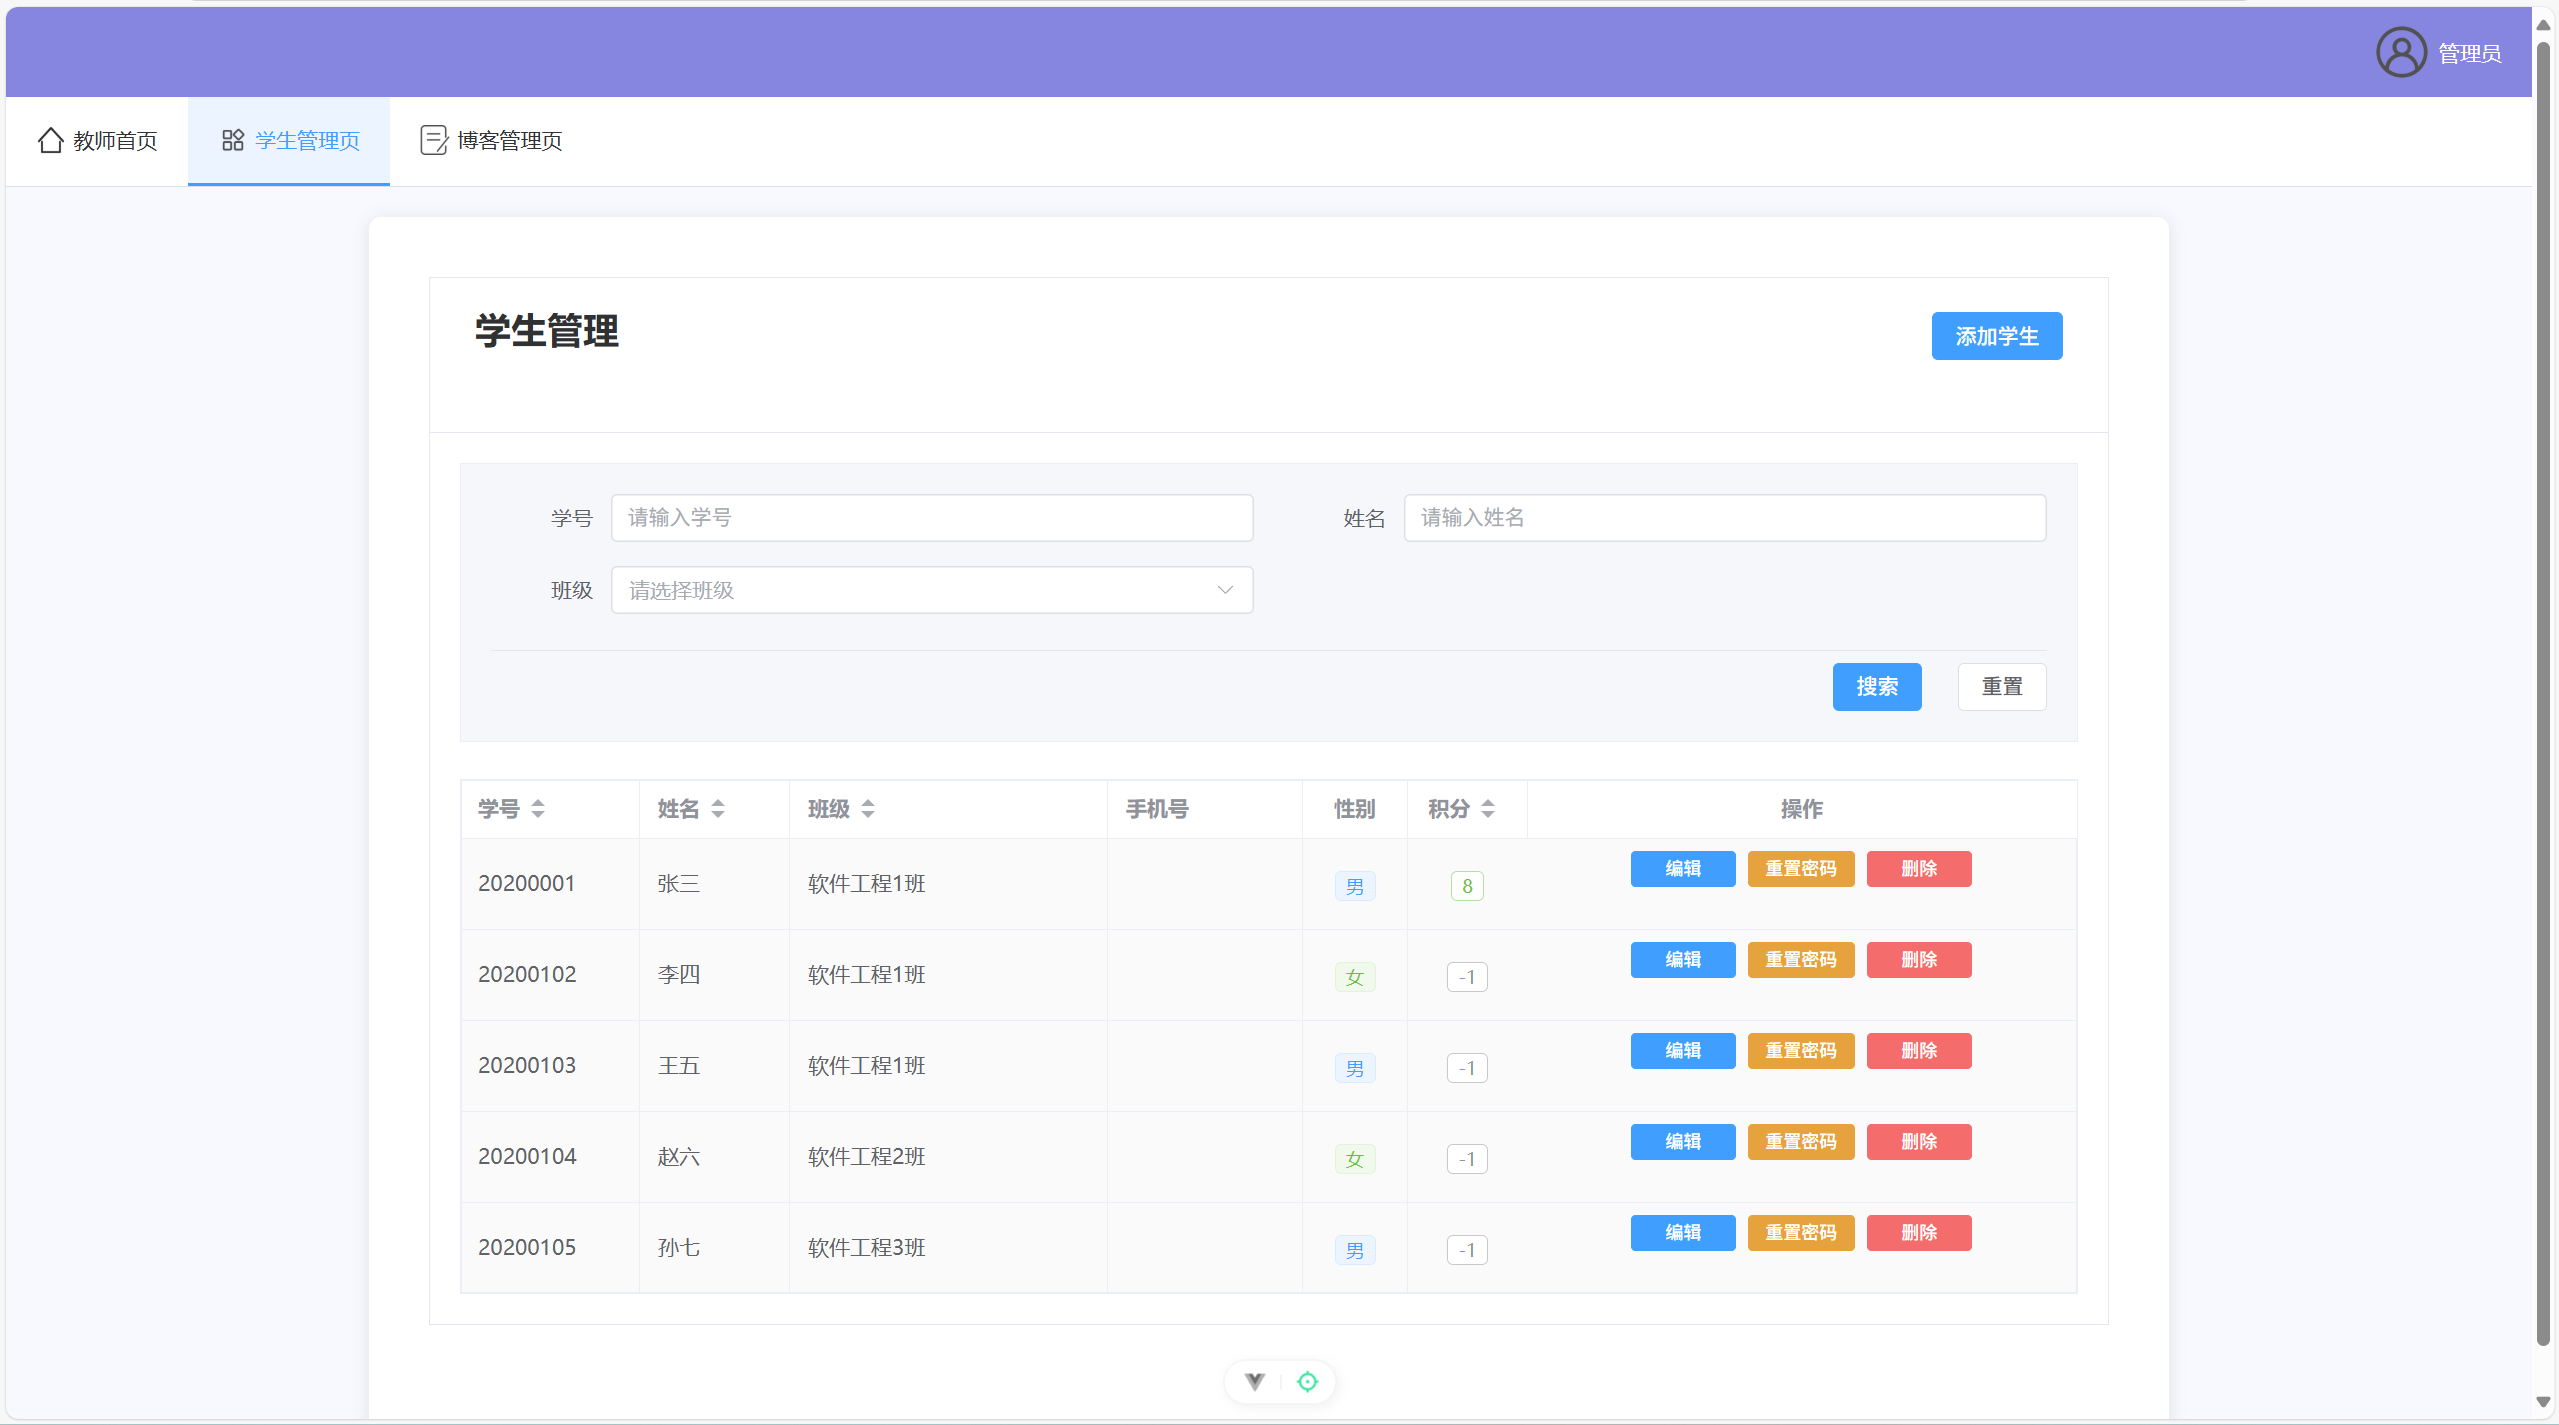Click the home icon beside 教师首页
The width and height of the screenshot is (2559, 1425).
[50, 140]
